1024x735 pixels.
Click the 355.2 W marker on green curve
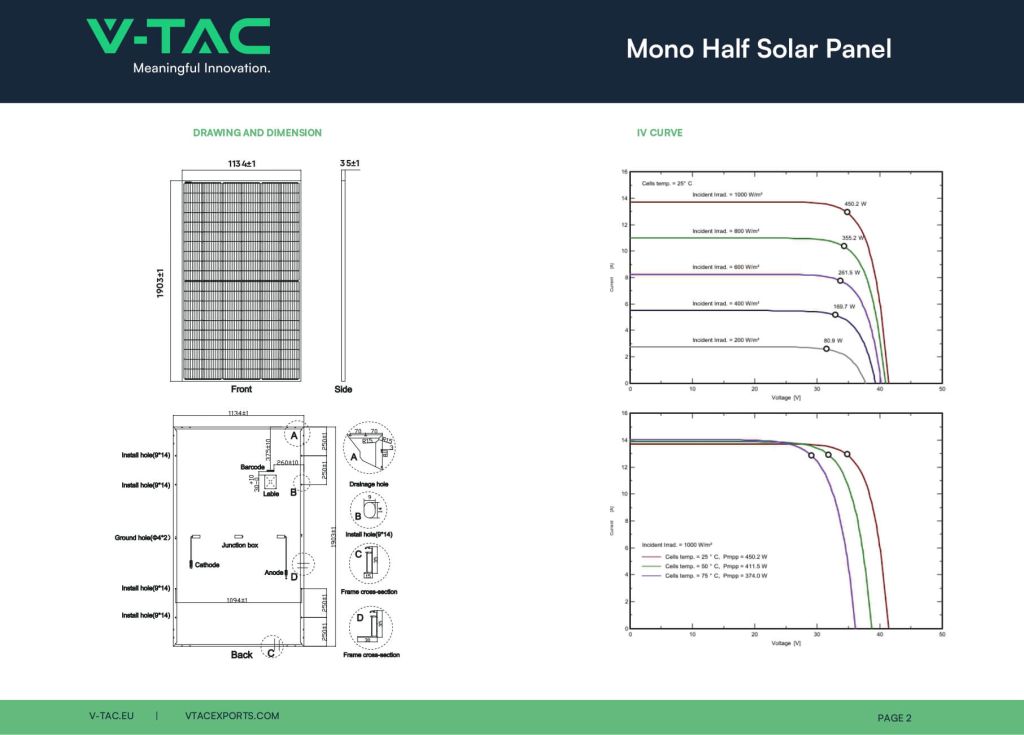844,246
